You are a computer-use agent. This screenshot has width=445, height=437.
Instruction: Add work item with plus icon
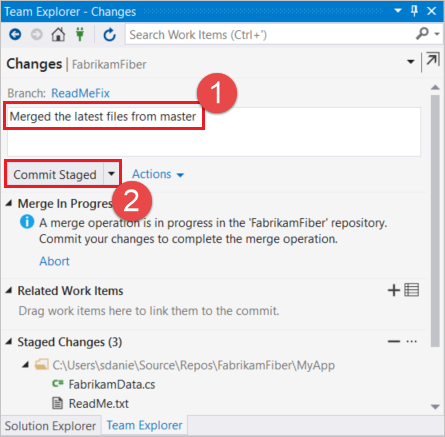pyautogui.click(x=394, y=290)
